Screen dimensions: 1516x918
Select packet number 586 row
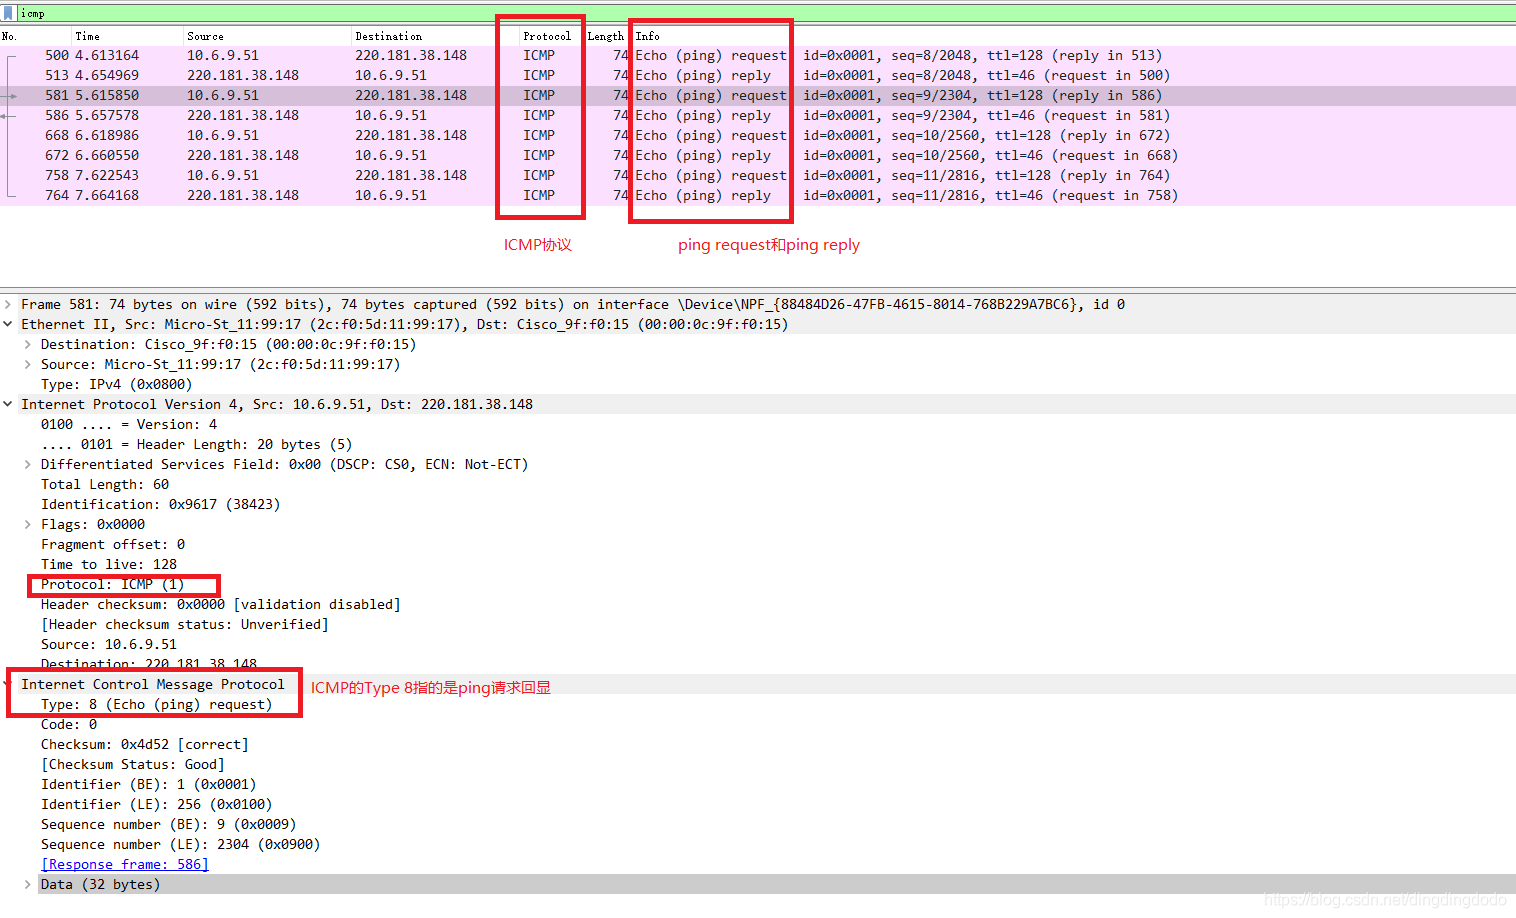pyautogui.click(x=758, y=115)
